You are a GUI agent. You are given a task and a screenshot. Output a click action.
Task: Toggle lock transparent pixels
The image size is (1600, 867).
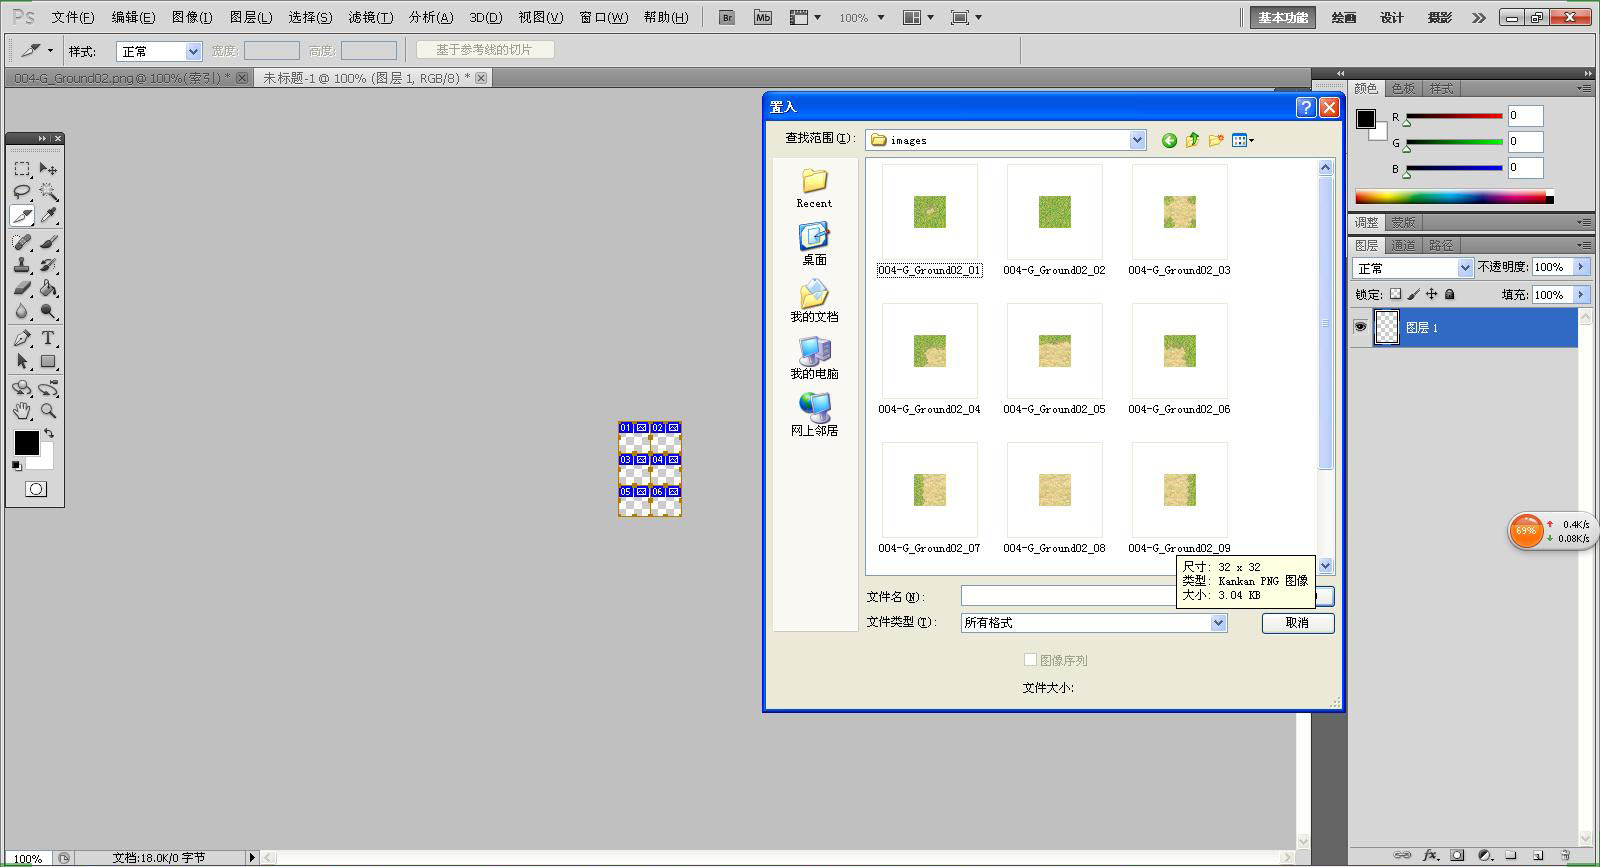pos(1395,294)
